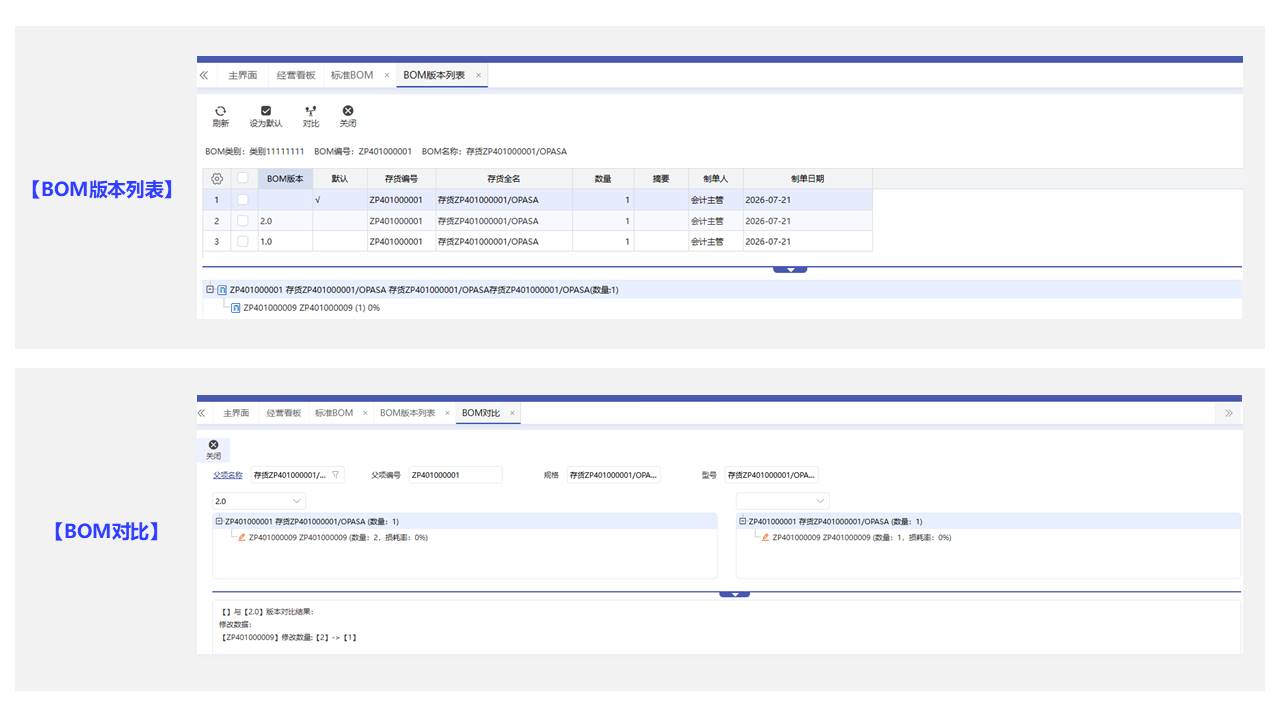
Task: Switch to the 标准BOM tab in the BOM对比 window
Action: (334, 413)
